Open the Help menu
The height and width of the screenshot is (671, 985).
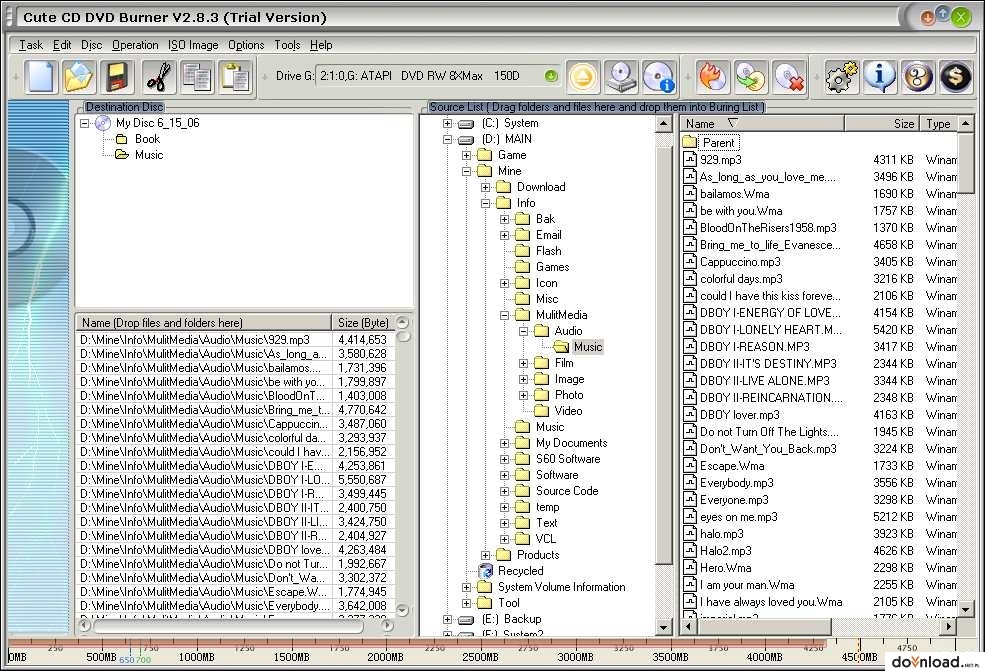tap(321, 45)
